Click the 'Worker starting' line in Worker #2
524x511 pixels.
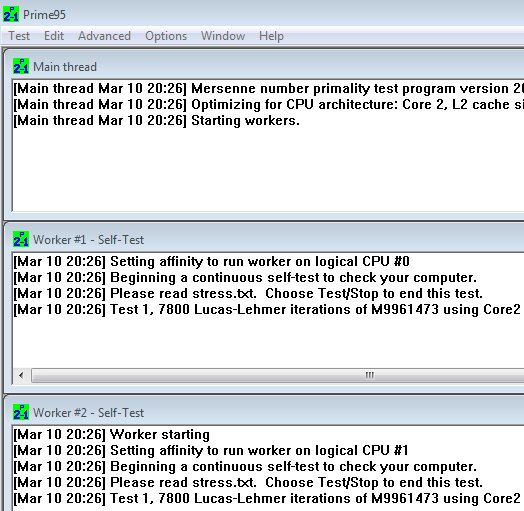click(x=112, y=434)
